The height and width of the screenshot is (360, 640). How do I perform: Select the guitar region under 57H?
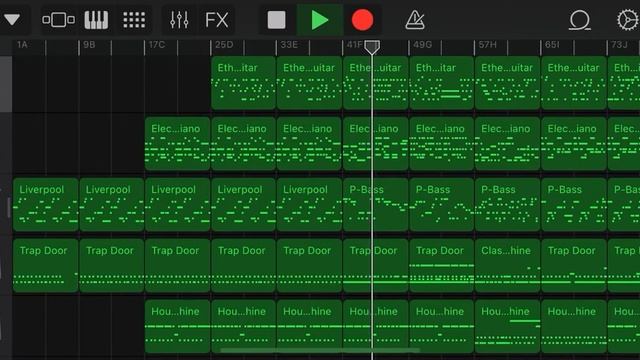pos(507,83)
